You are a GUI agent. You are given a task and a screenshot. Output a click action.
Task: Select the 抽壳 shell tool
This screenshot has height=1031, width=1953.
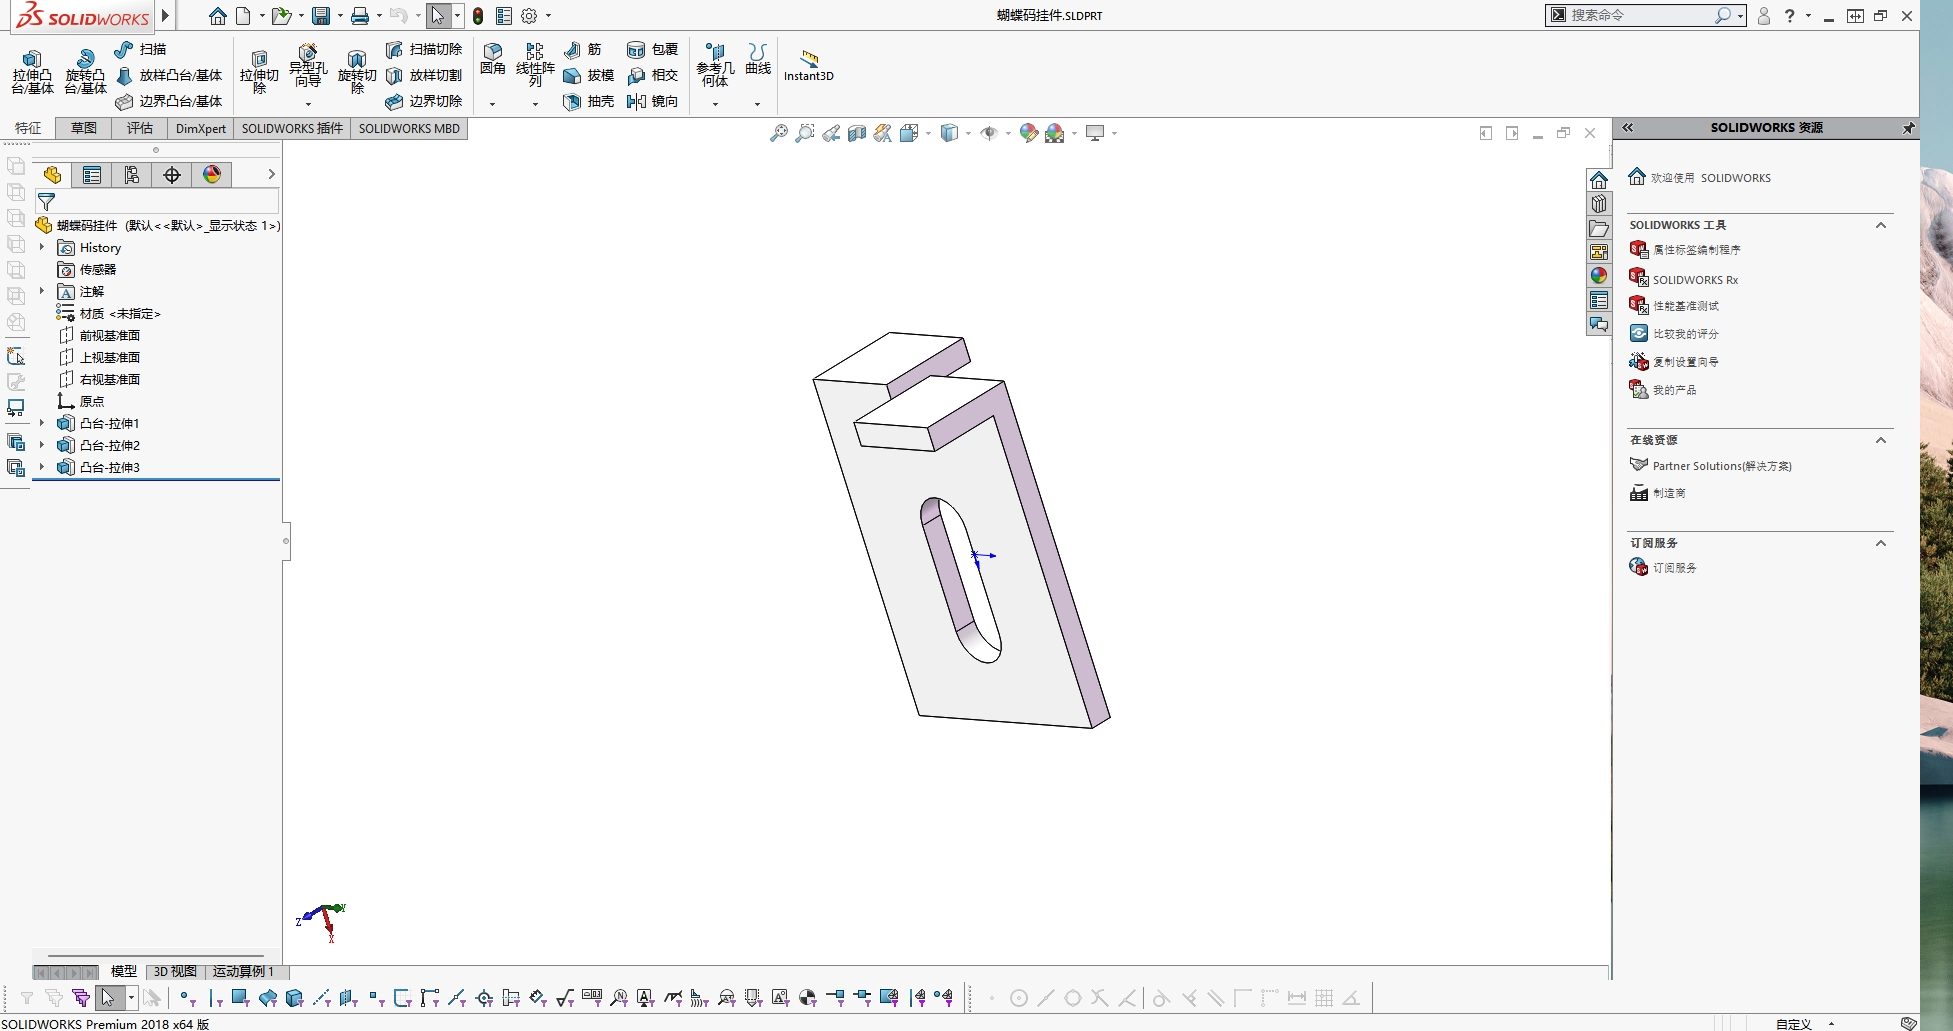pos(589,101)
